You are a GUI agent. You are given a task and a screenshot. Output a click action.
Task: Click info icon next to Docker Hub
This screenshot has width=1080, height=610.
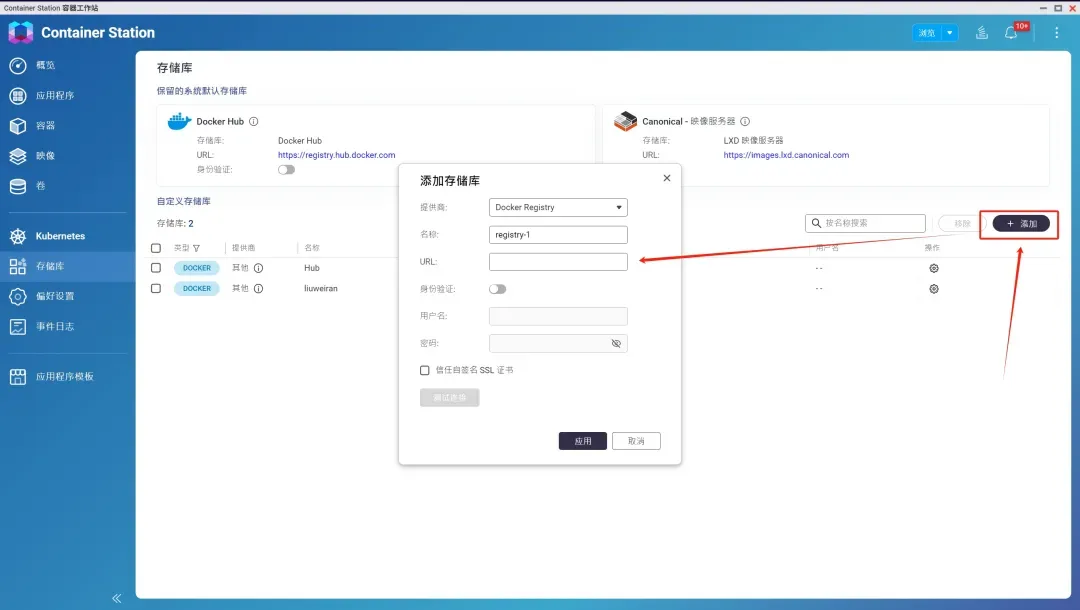(x=254, y=122)
